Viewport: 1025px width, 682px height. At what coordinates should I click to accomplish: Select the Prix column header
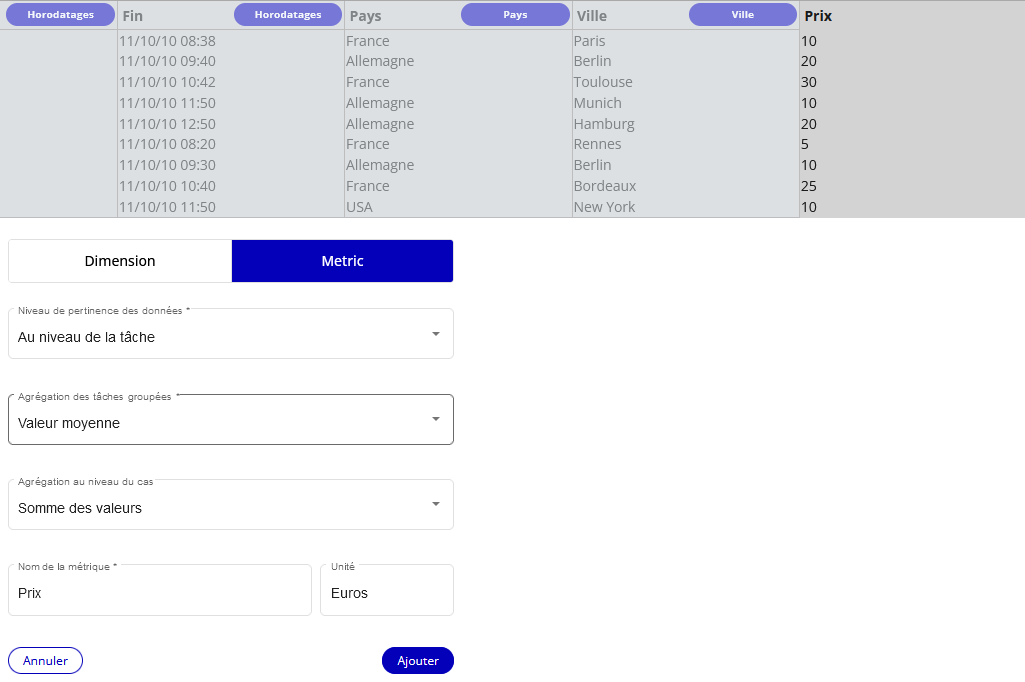[x=818, y=16]
